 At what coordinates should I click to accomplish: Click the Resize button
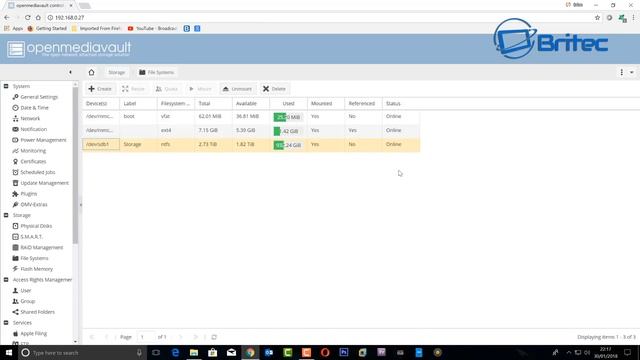tap(133, 89)
